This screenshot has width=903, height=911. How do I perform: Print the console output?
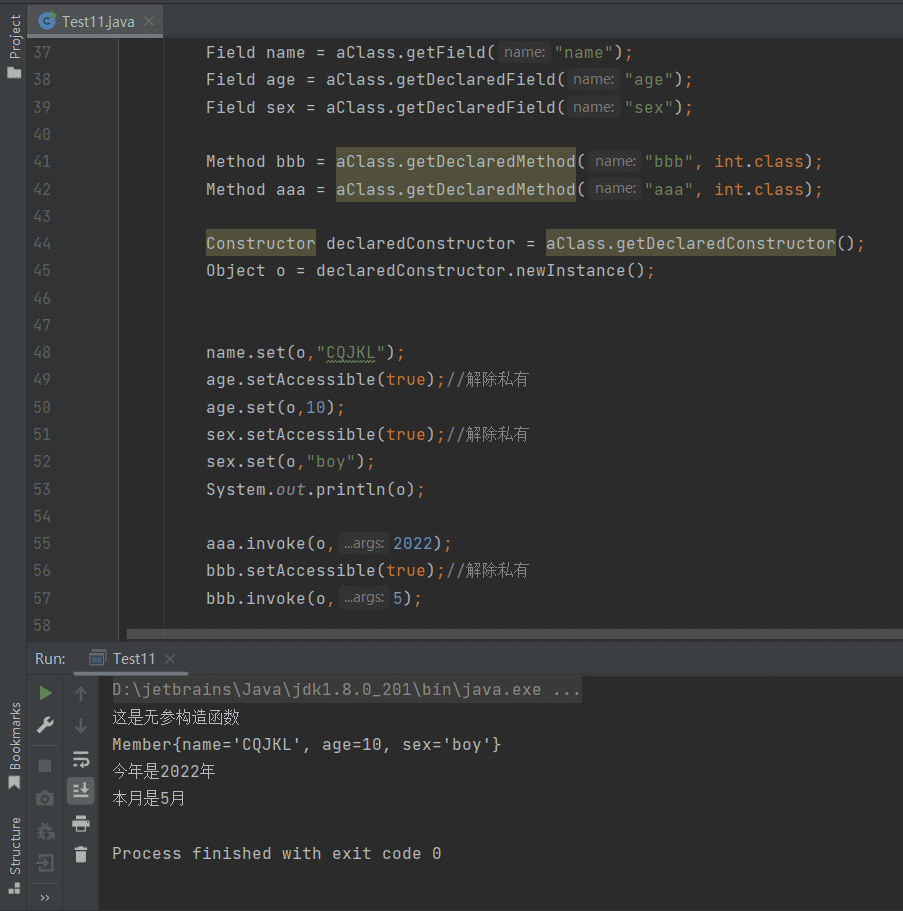click(x=81, y=823)
